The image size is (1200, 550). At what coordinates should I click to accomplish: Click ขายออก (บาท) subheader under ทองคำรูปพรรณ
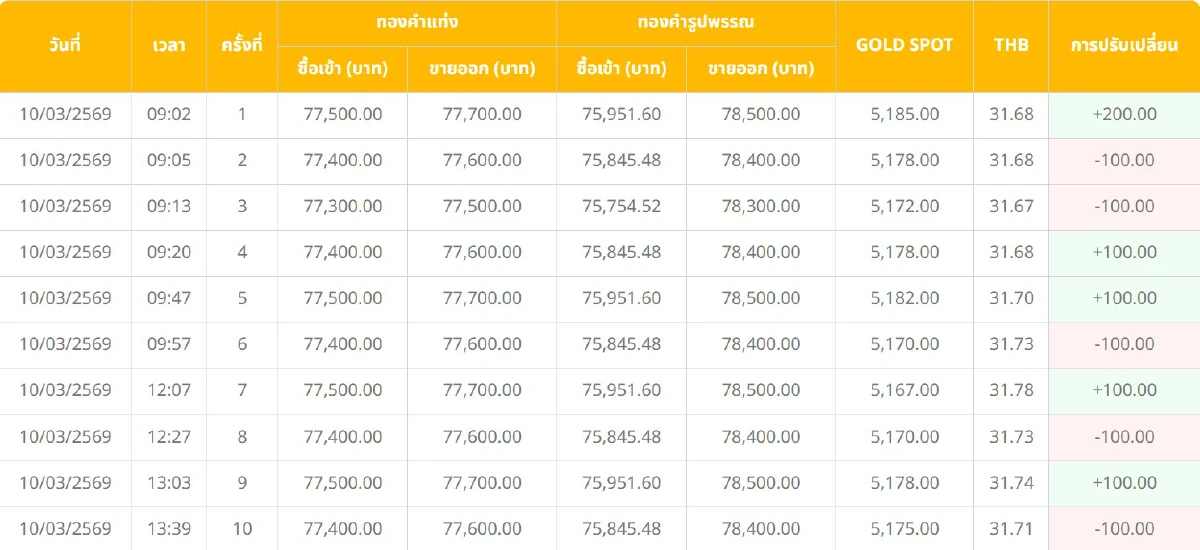[760, 69]
